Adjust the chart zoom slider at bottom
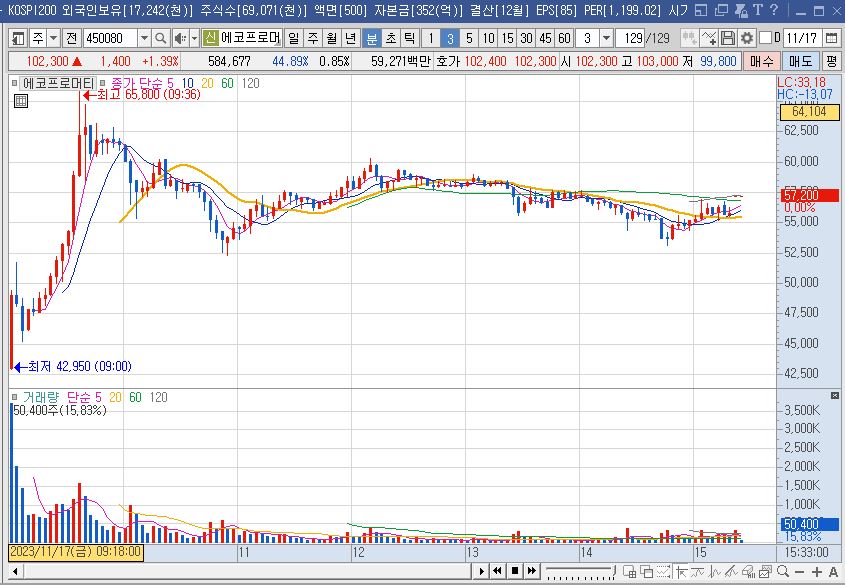Image resolution: width=845 pixels, height=585 pixels. tap(580, 571)
